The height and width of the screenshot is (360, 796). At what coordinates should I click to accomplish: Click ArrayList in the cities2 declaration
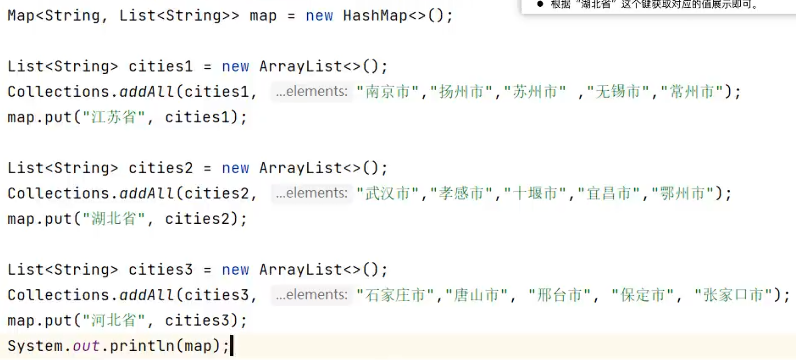[301, 168]
